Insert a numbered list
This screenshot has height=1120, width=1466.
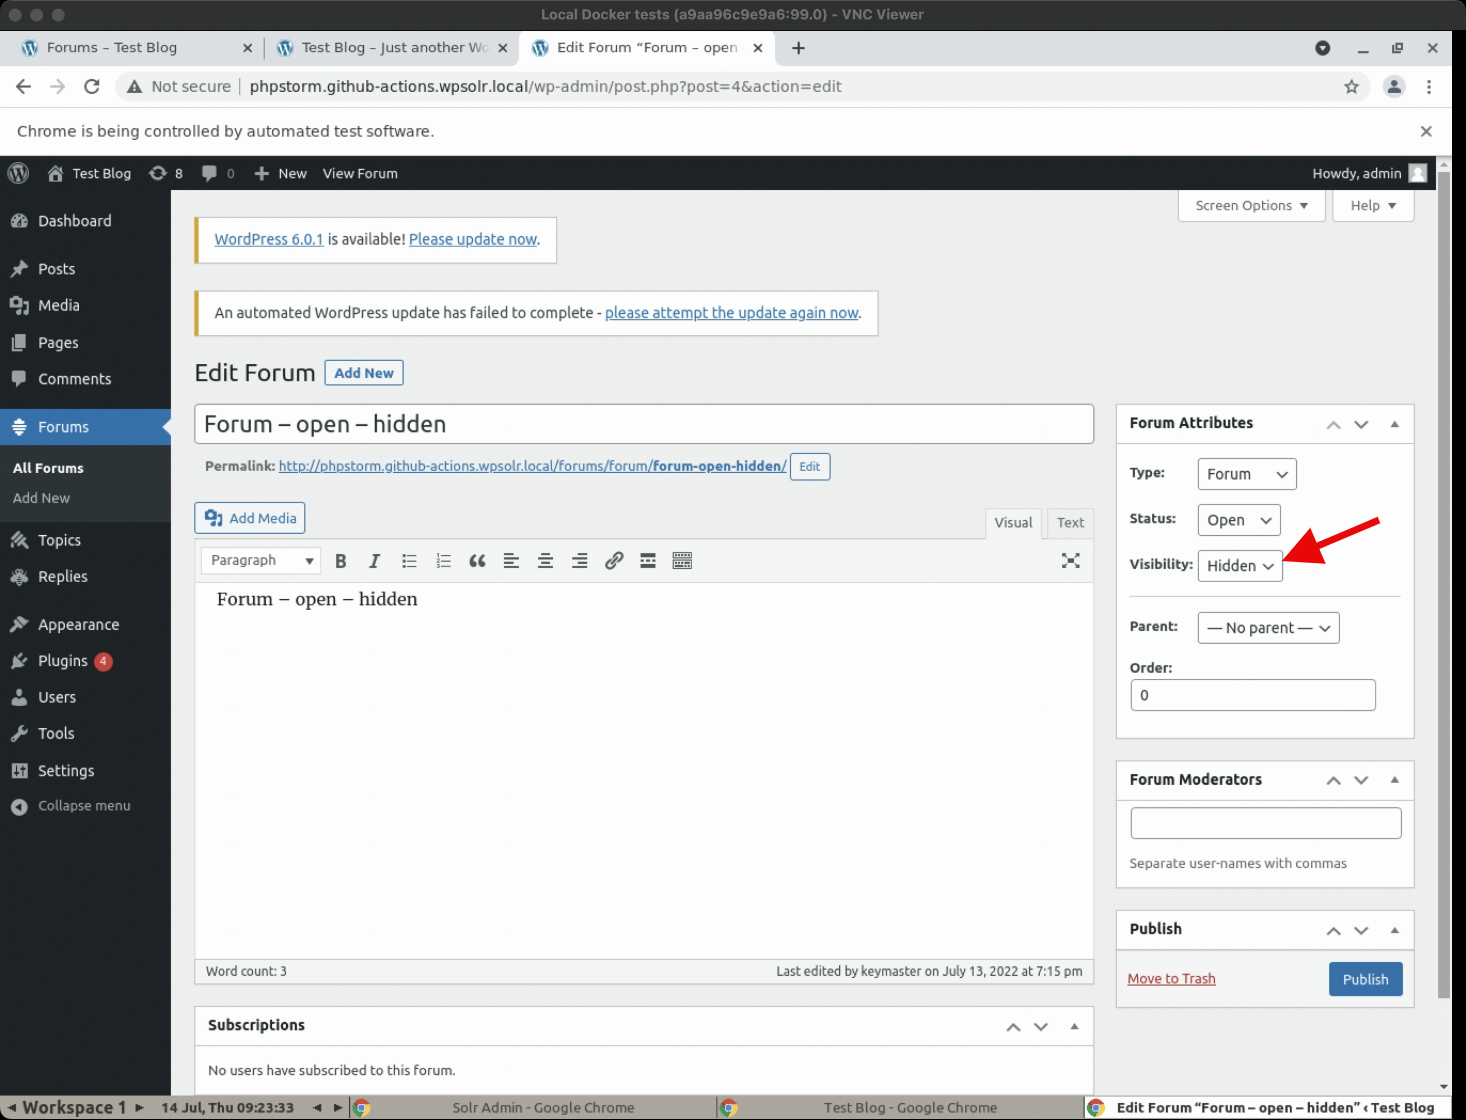tap(443, 561)
